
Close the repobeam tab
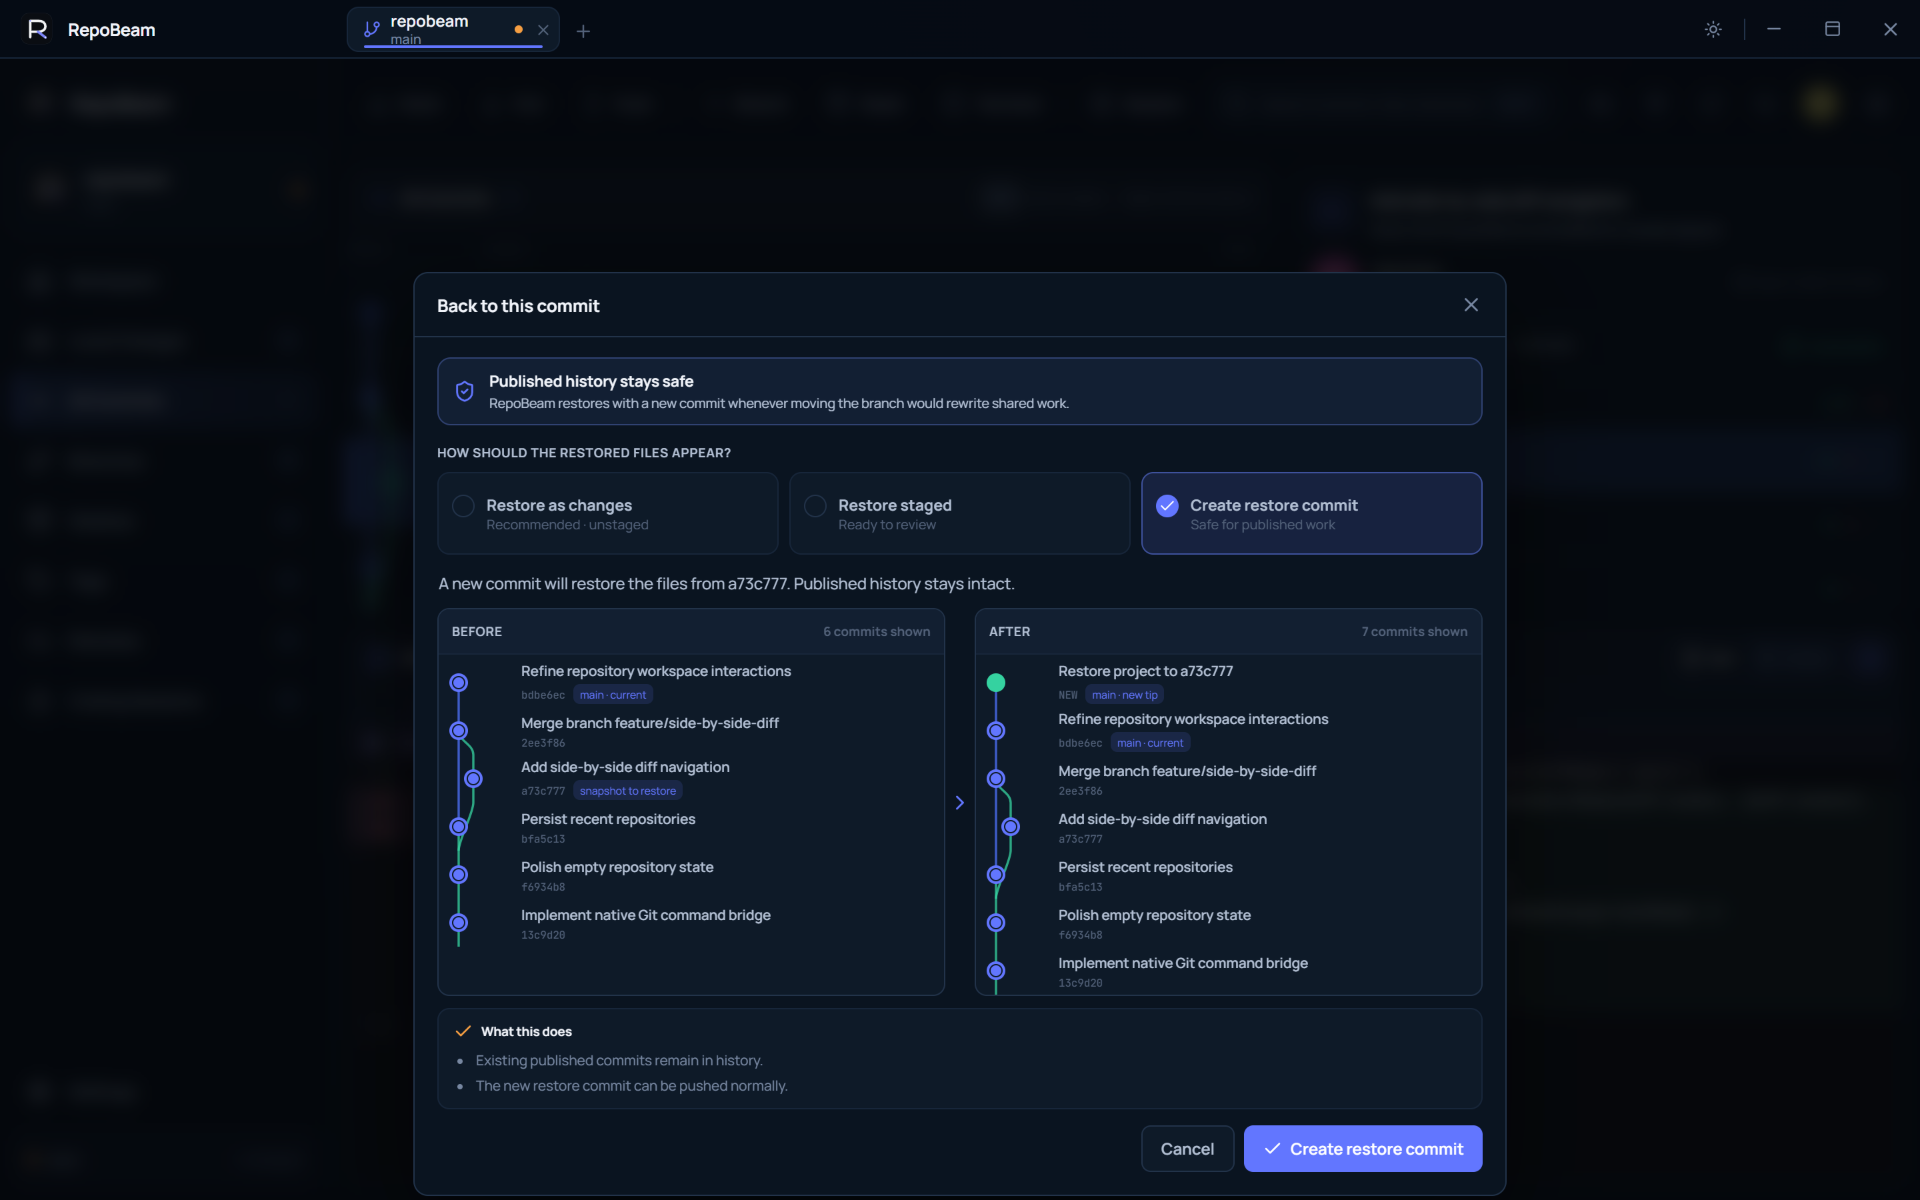543,30
